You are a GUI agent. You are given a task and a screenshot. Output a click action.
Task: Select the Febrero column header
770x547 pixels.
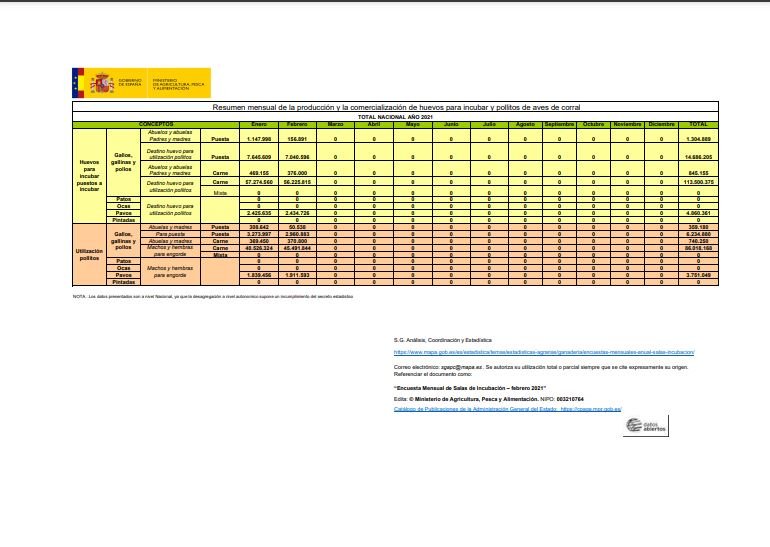pos(297,123)
